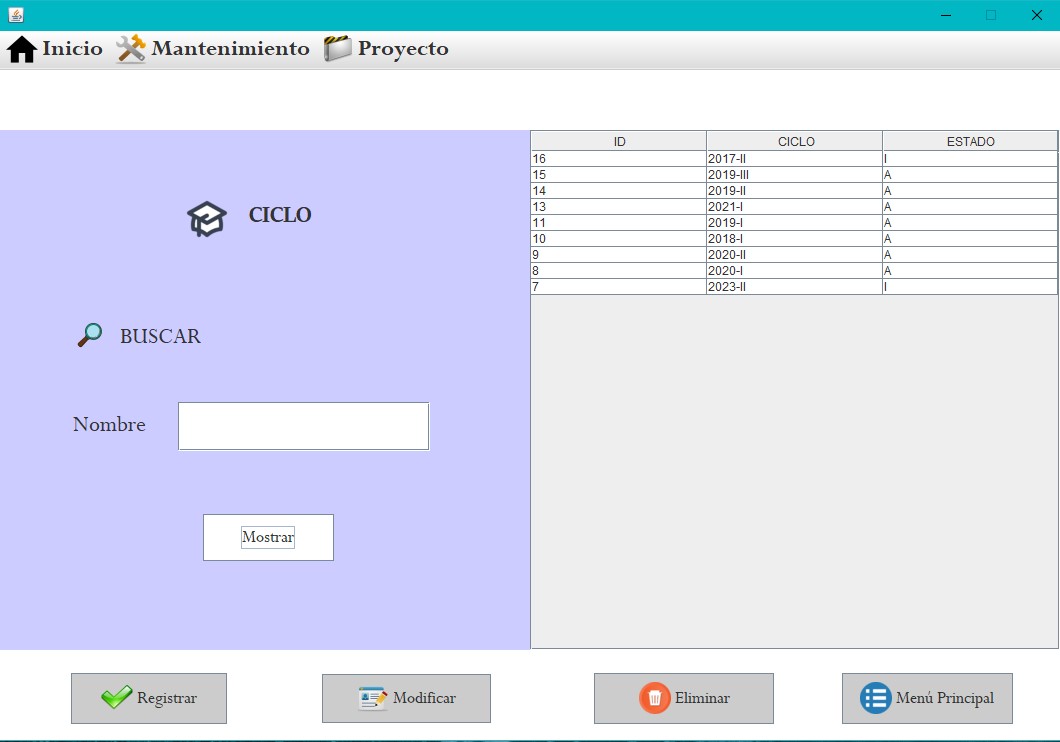This screenshot has width=1060, height=742.
Task: Click the 2018-I cycle cell
Action: (794, 239)
